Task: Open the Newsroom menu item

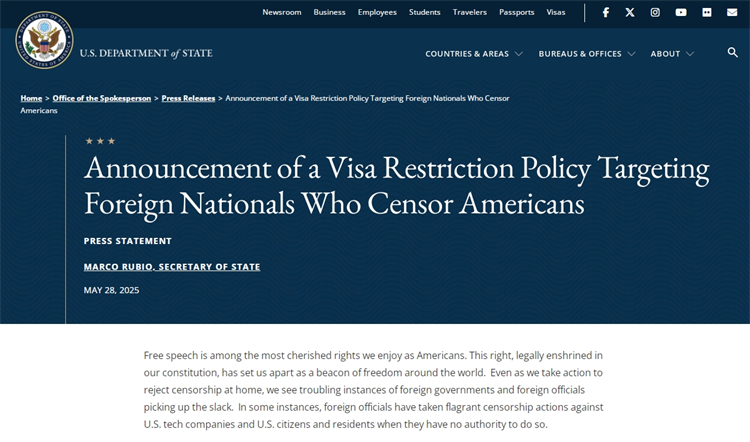Action: (x=281, y=12)
